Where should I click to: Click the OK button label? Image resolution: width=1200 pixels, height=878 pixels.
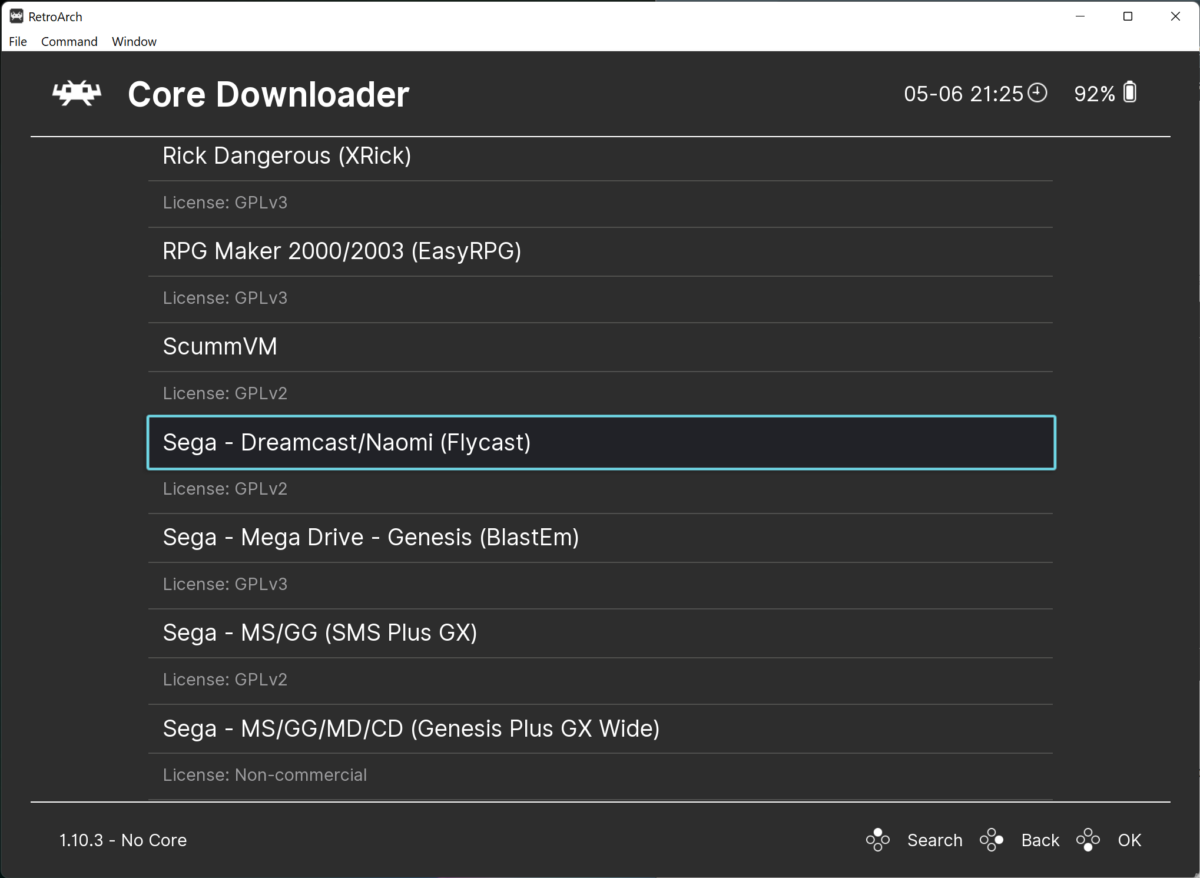point(1129,840)
